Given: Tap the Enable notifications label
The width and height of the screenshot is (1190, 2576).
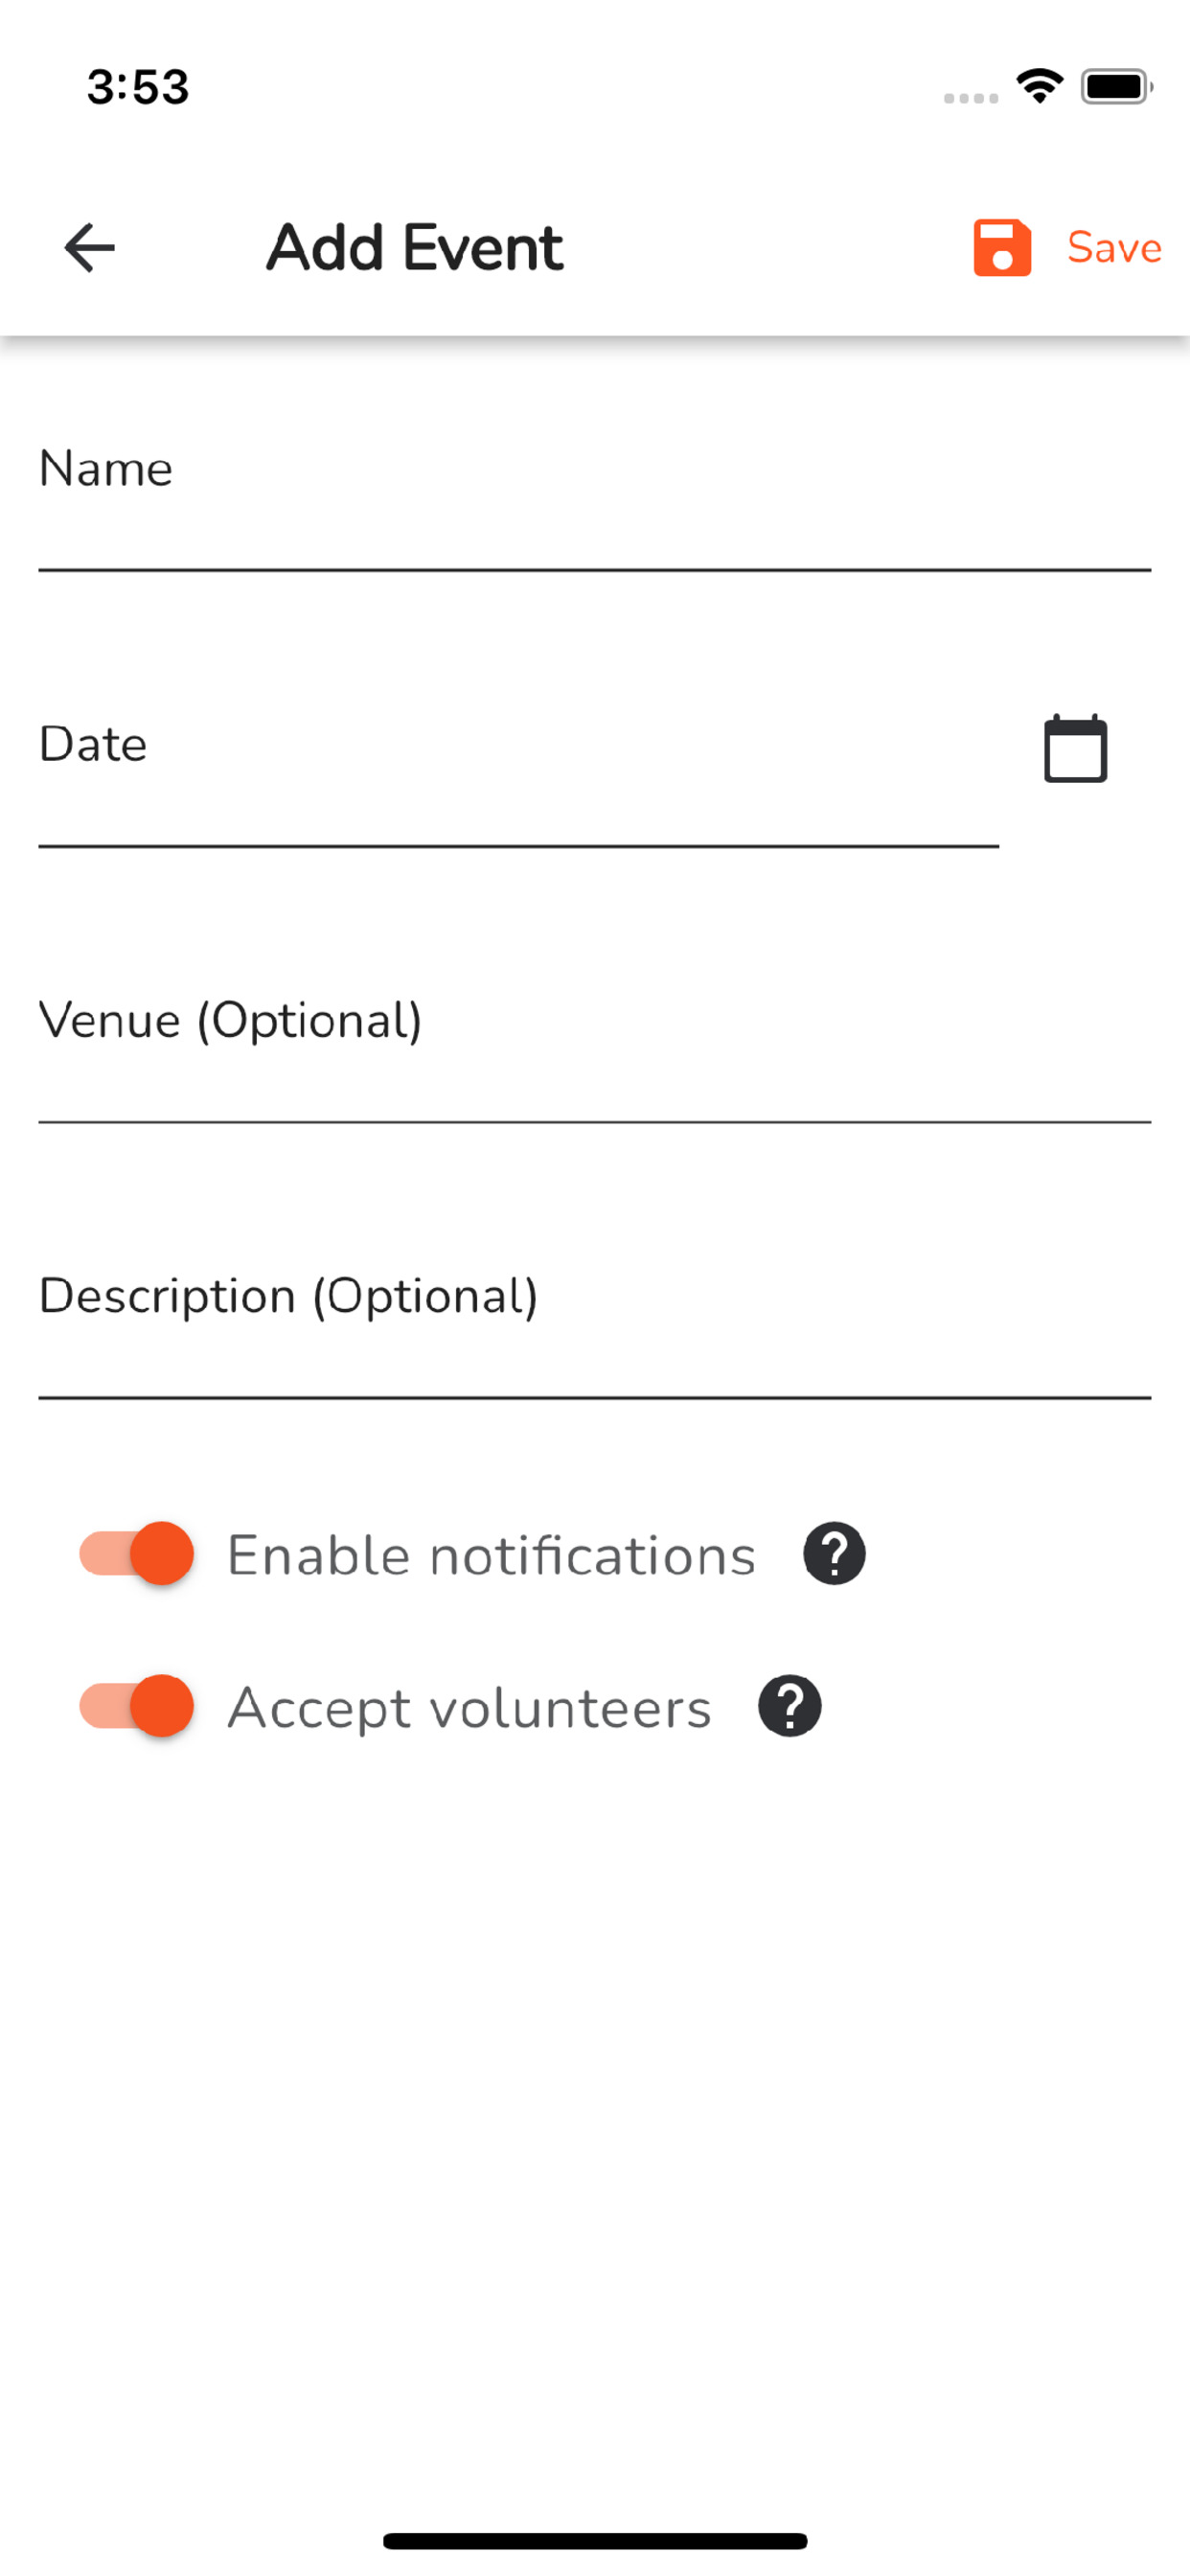Looking at the screenshot, I should click(x=491, y=1556).
